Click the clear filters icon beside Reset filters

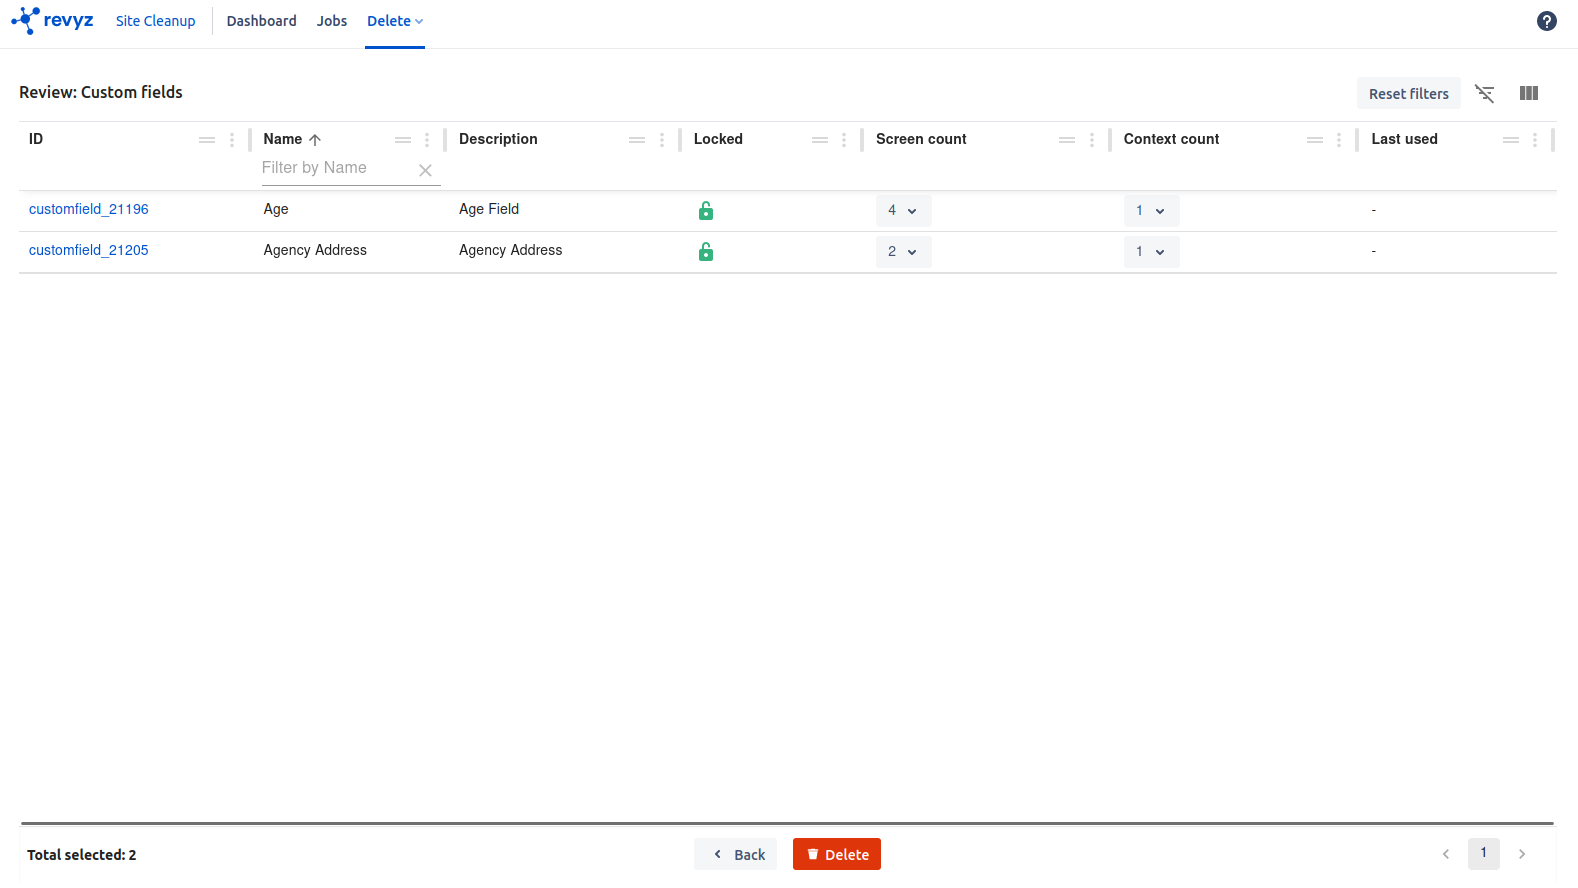coord(1485,93)
